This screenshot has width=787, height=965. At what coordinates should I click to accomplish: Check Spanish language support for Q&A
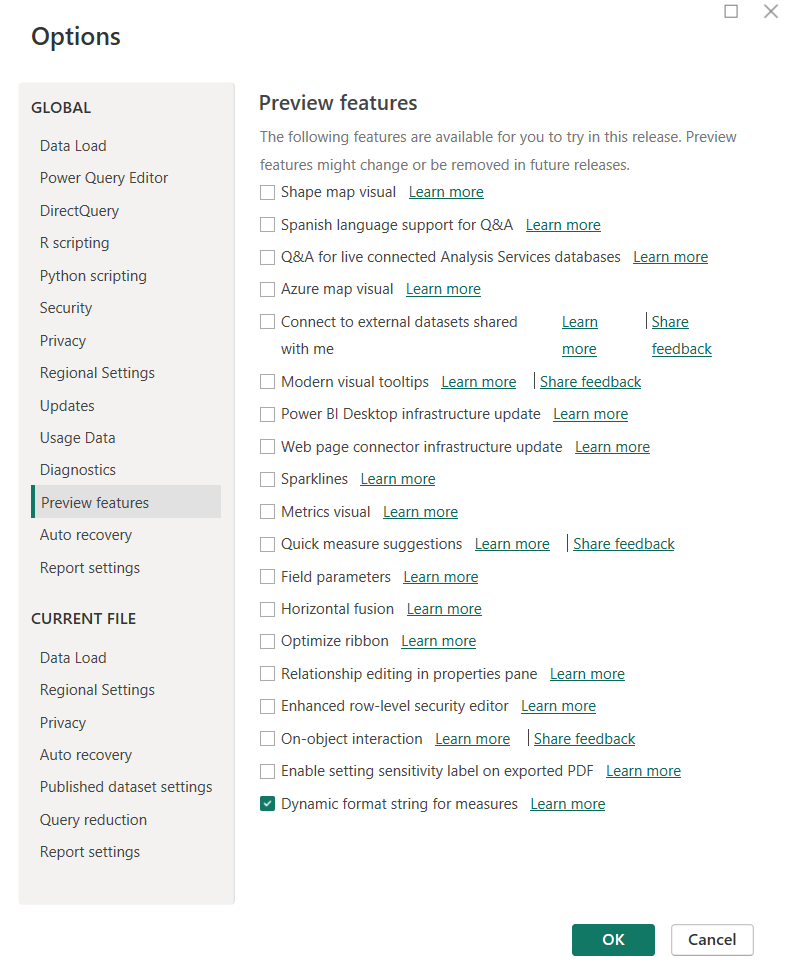coord(267,225)
